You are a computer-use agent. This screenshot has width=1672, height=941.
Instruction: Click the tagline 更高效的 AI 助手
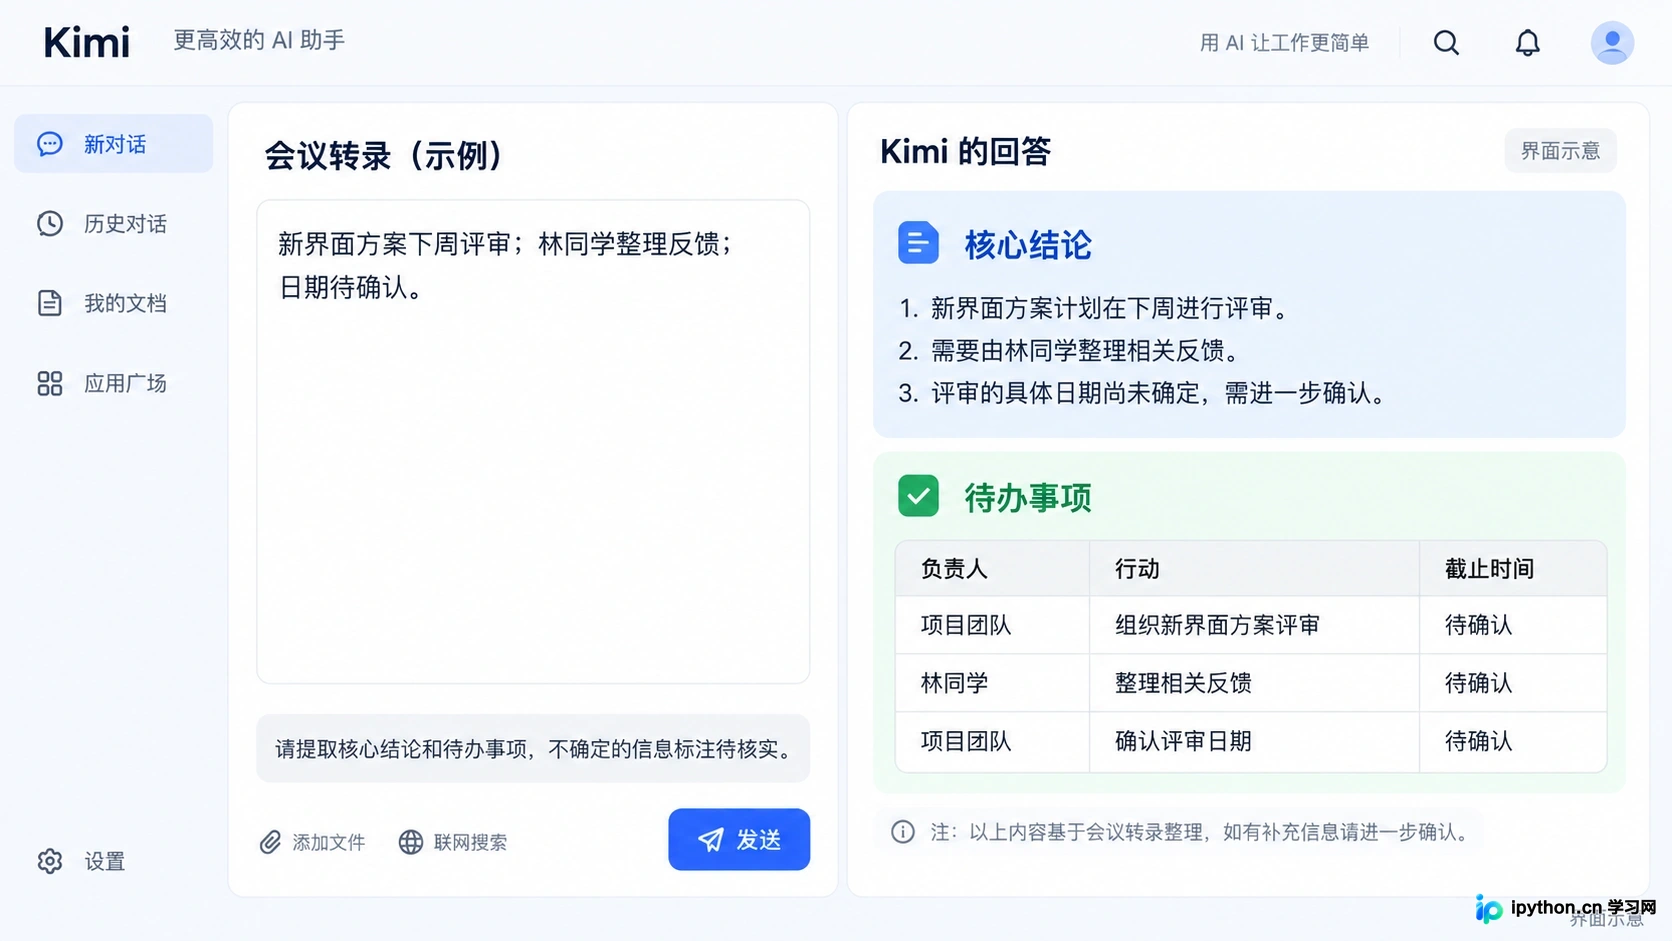click(x=259, y=40)
